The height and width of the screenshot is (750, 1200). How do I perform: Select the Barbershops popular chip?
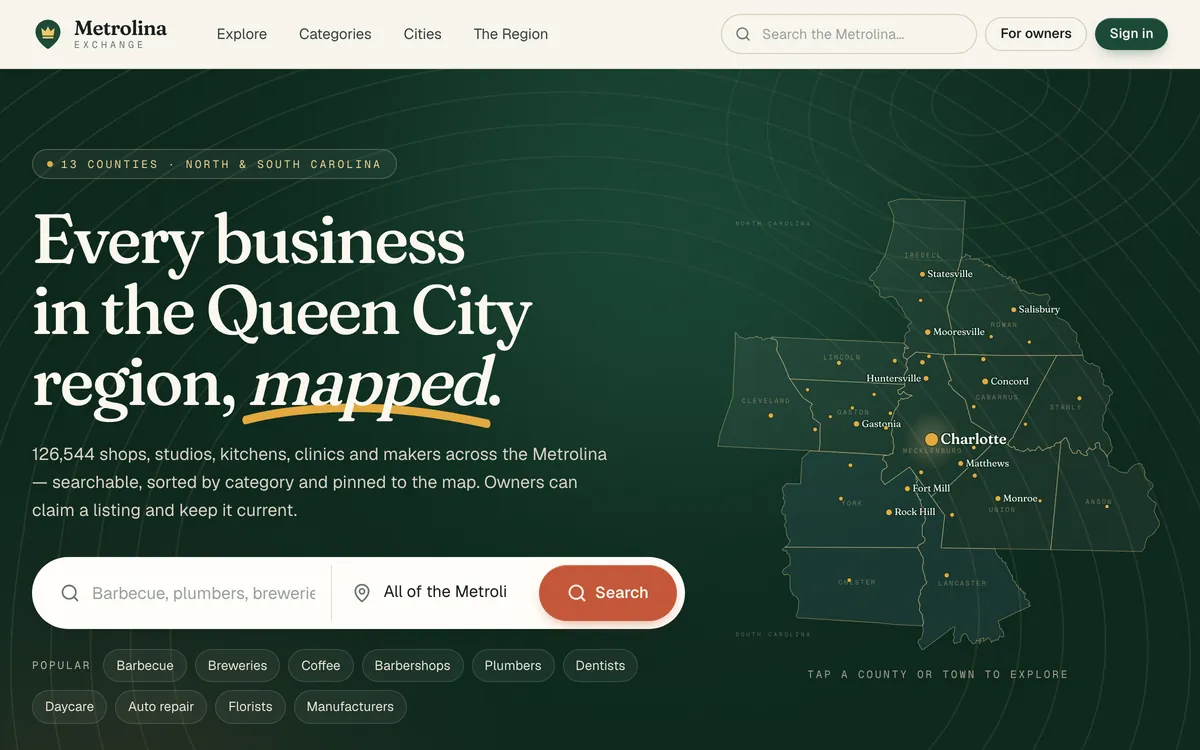click(412, 666)
